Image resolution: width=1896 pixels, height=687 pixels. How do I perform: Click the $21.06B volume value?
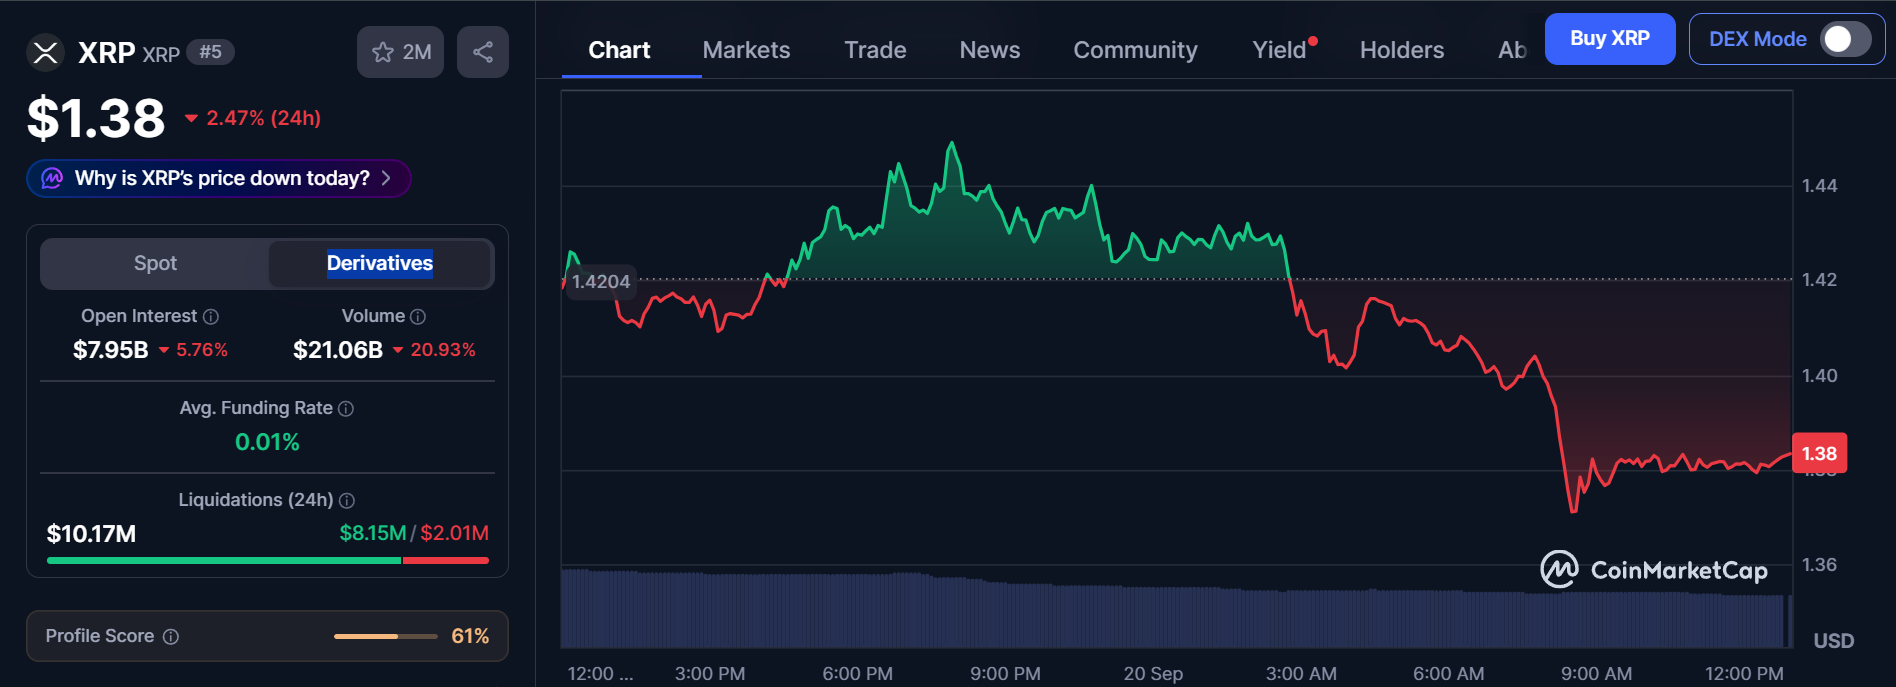[338, 350]
